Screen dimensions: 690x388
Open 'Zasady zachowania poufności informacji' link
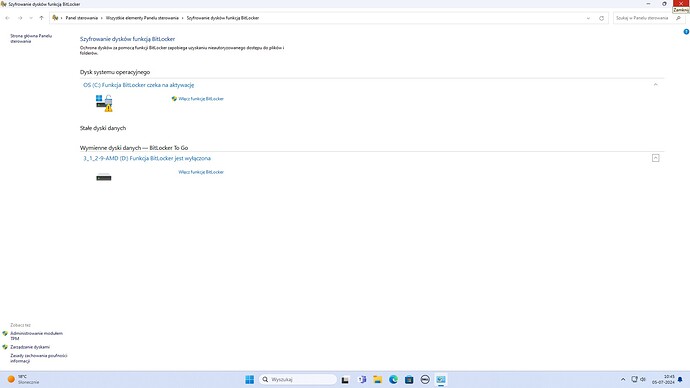point(39,358)
